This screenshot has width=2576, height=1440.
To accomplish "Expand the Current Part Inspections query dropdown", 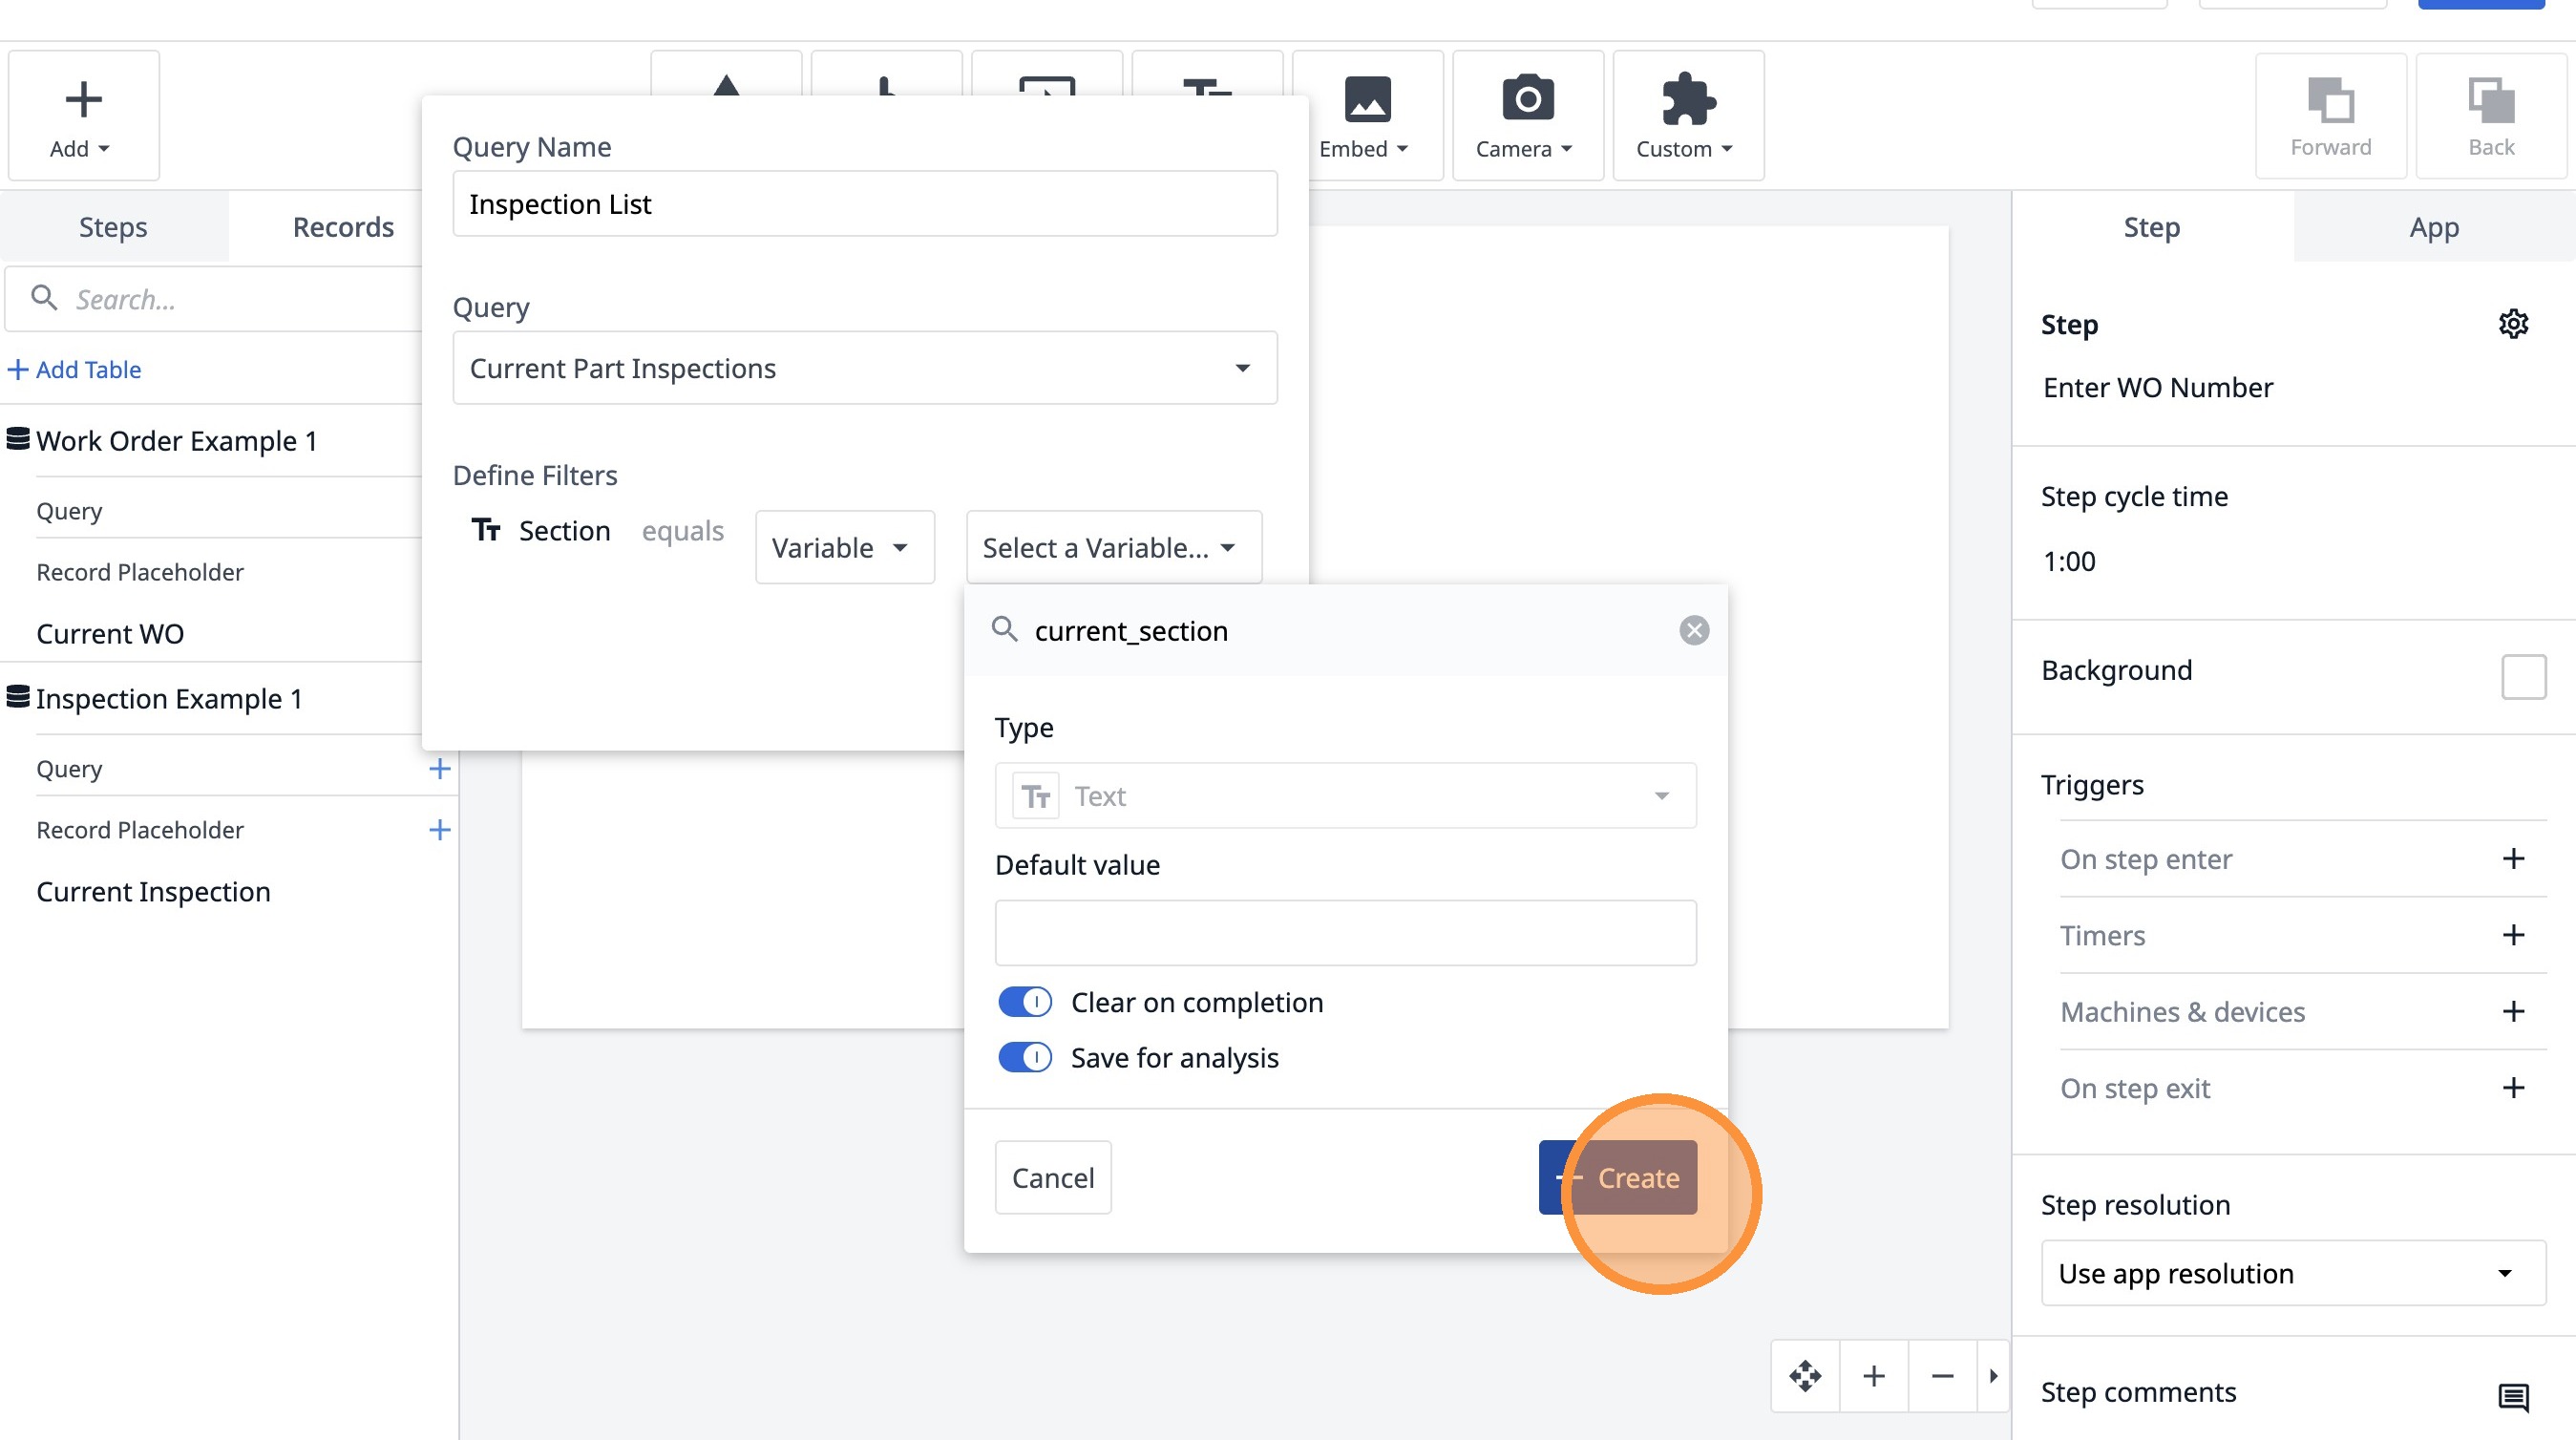I will pyautogui.click(x=864, y=368).
